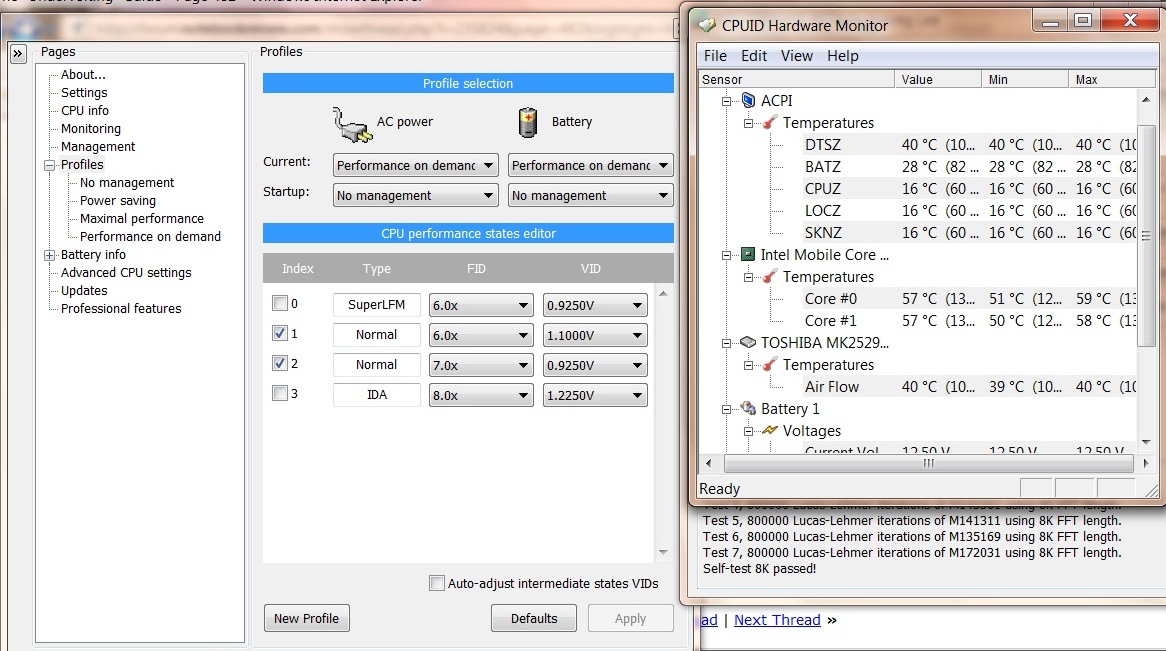Click the thermometer icon under ACPI
1166x651 pixels.
pyautogui.click(x=770, y=122)
